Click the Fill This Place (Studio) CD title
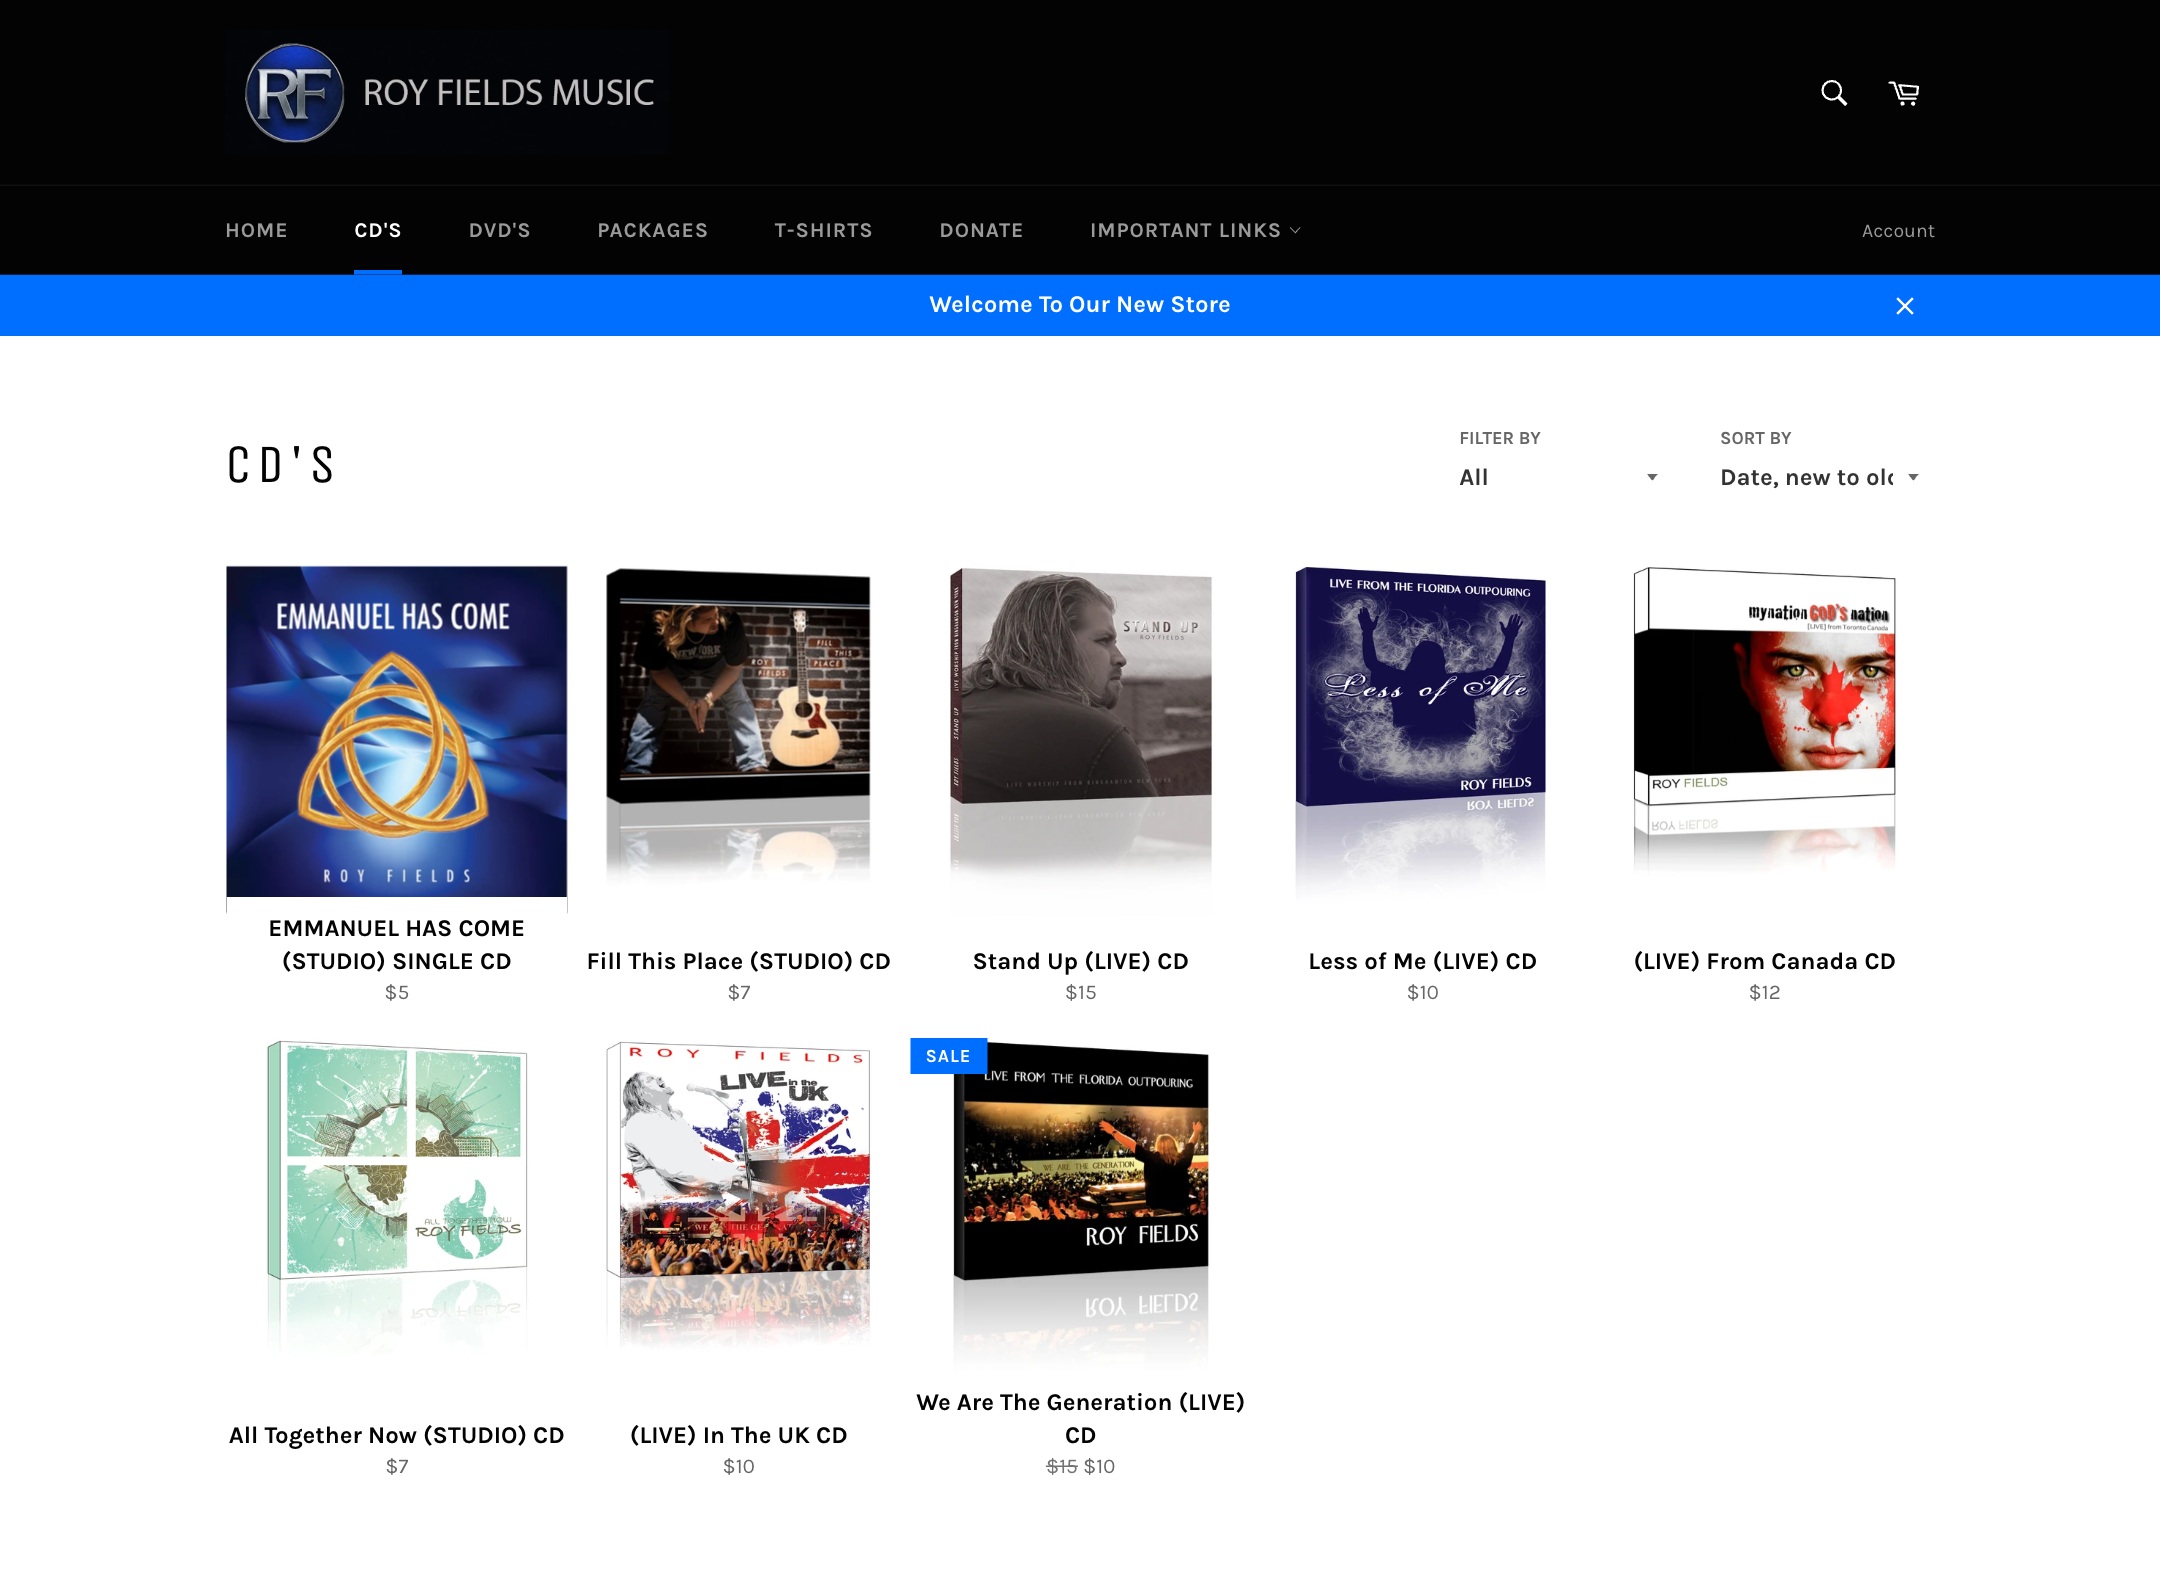2160x1575 pixels. 738,961
